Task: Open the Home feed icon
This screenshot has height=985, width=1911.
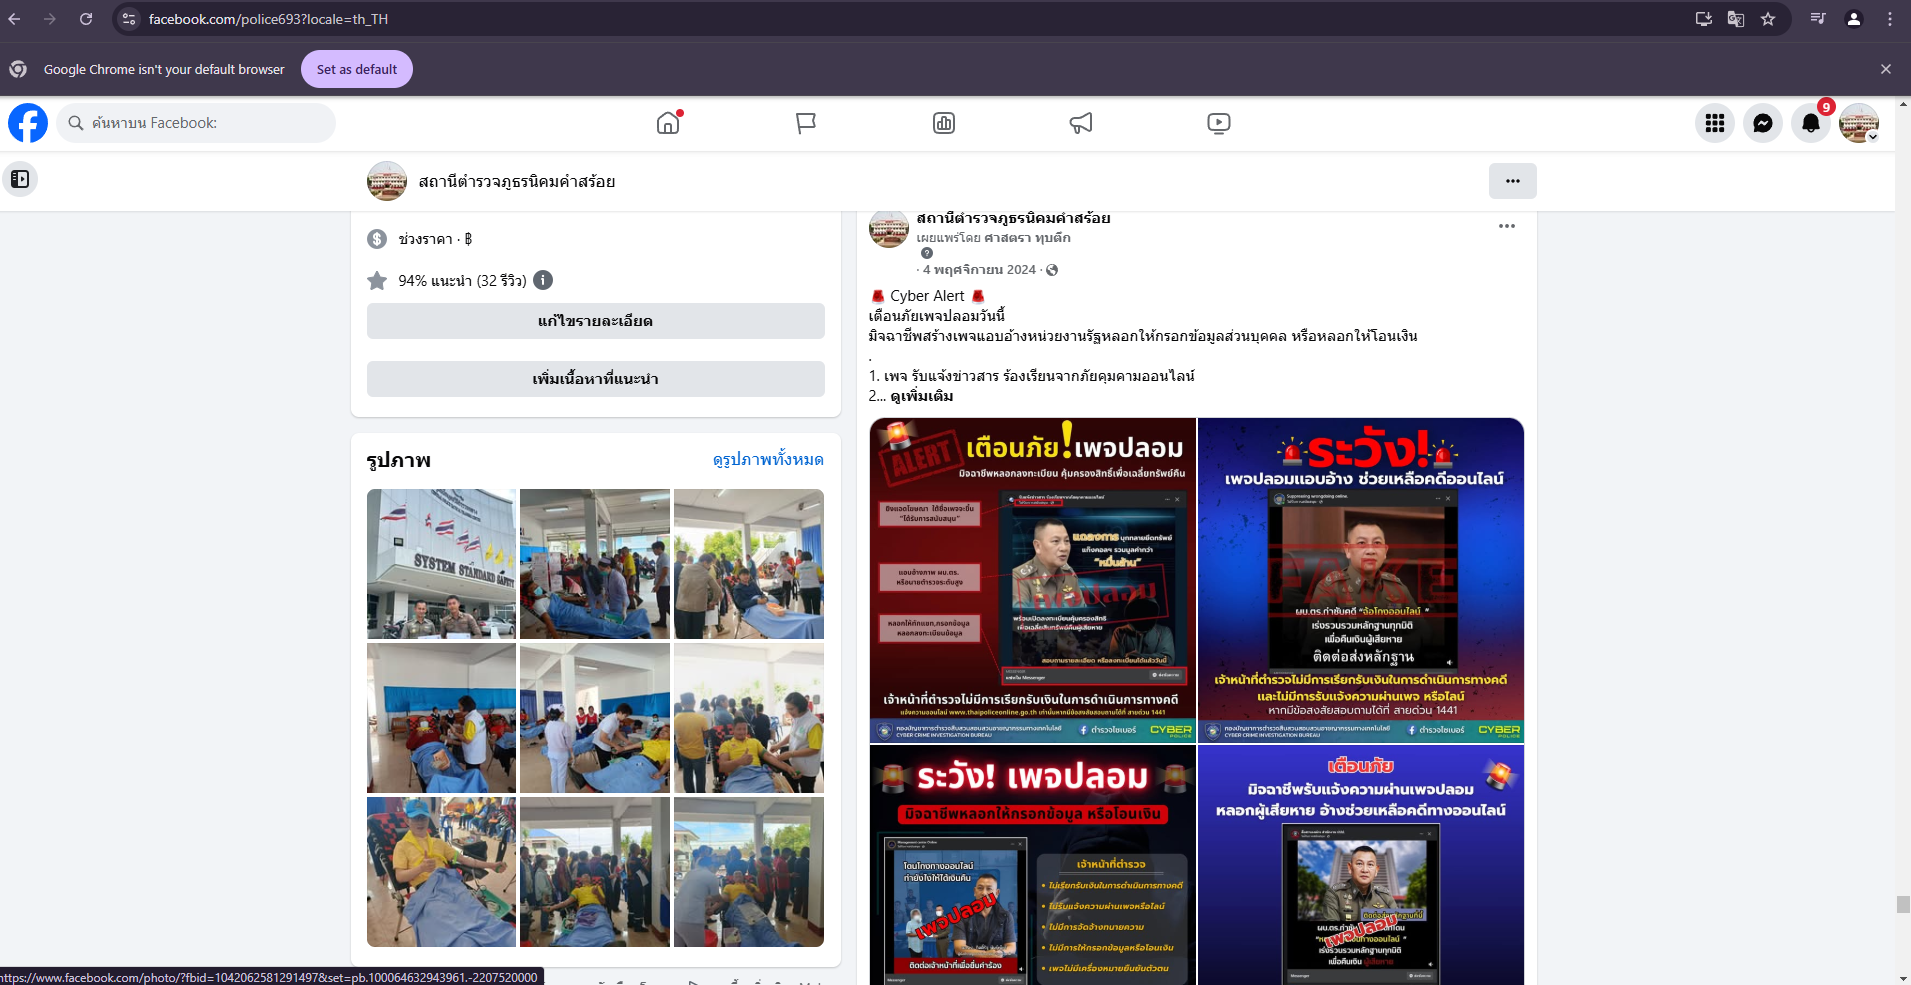Action: [668, 123]
